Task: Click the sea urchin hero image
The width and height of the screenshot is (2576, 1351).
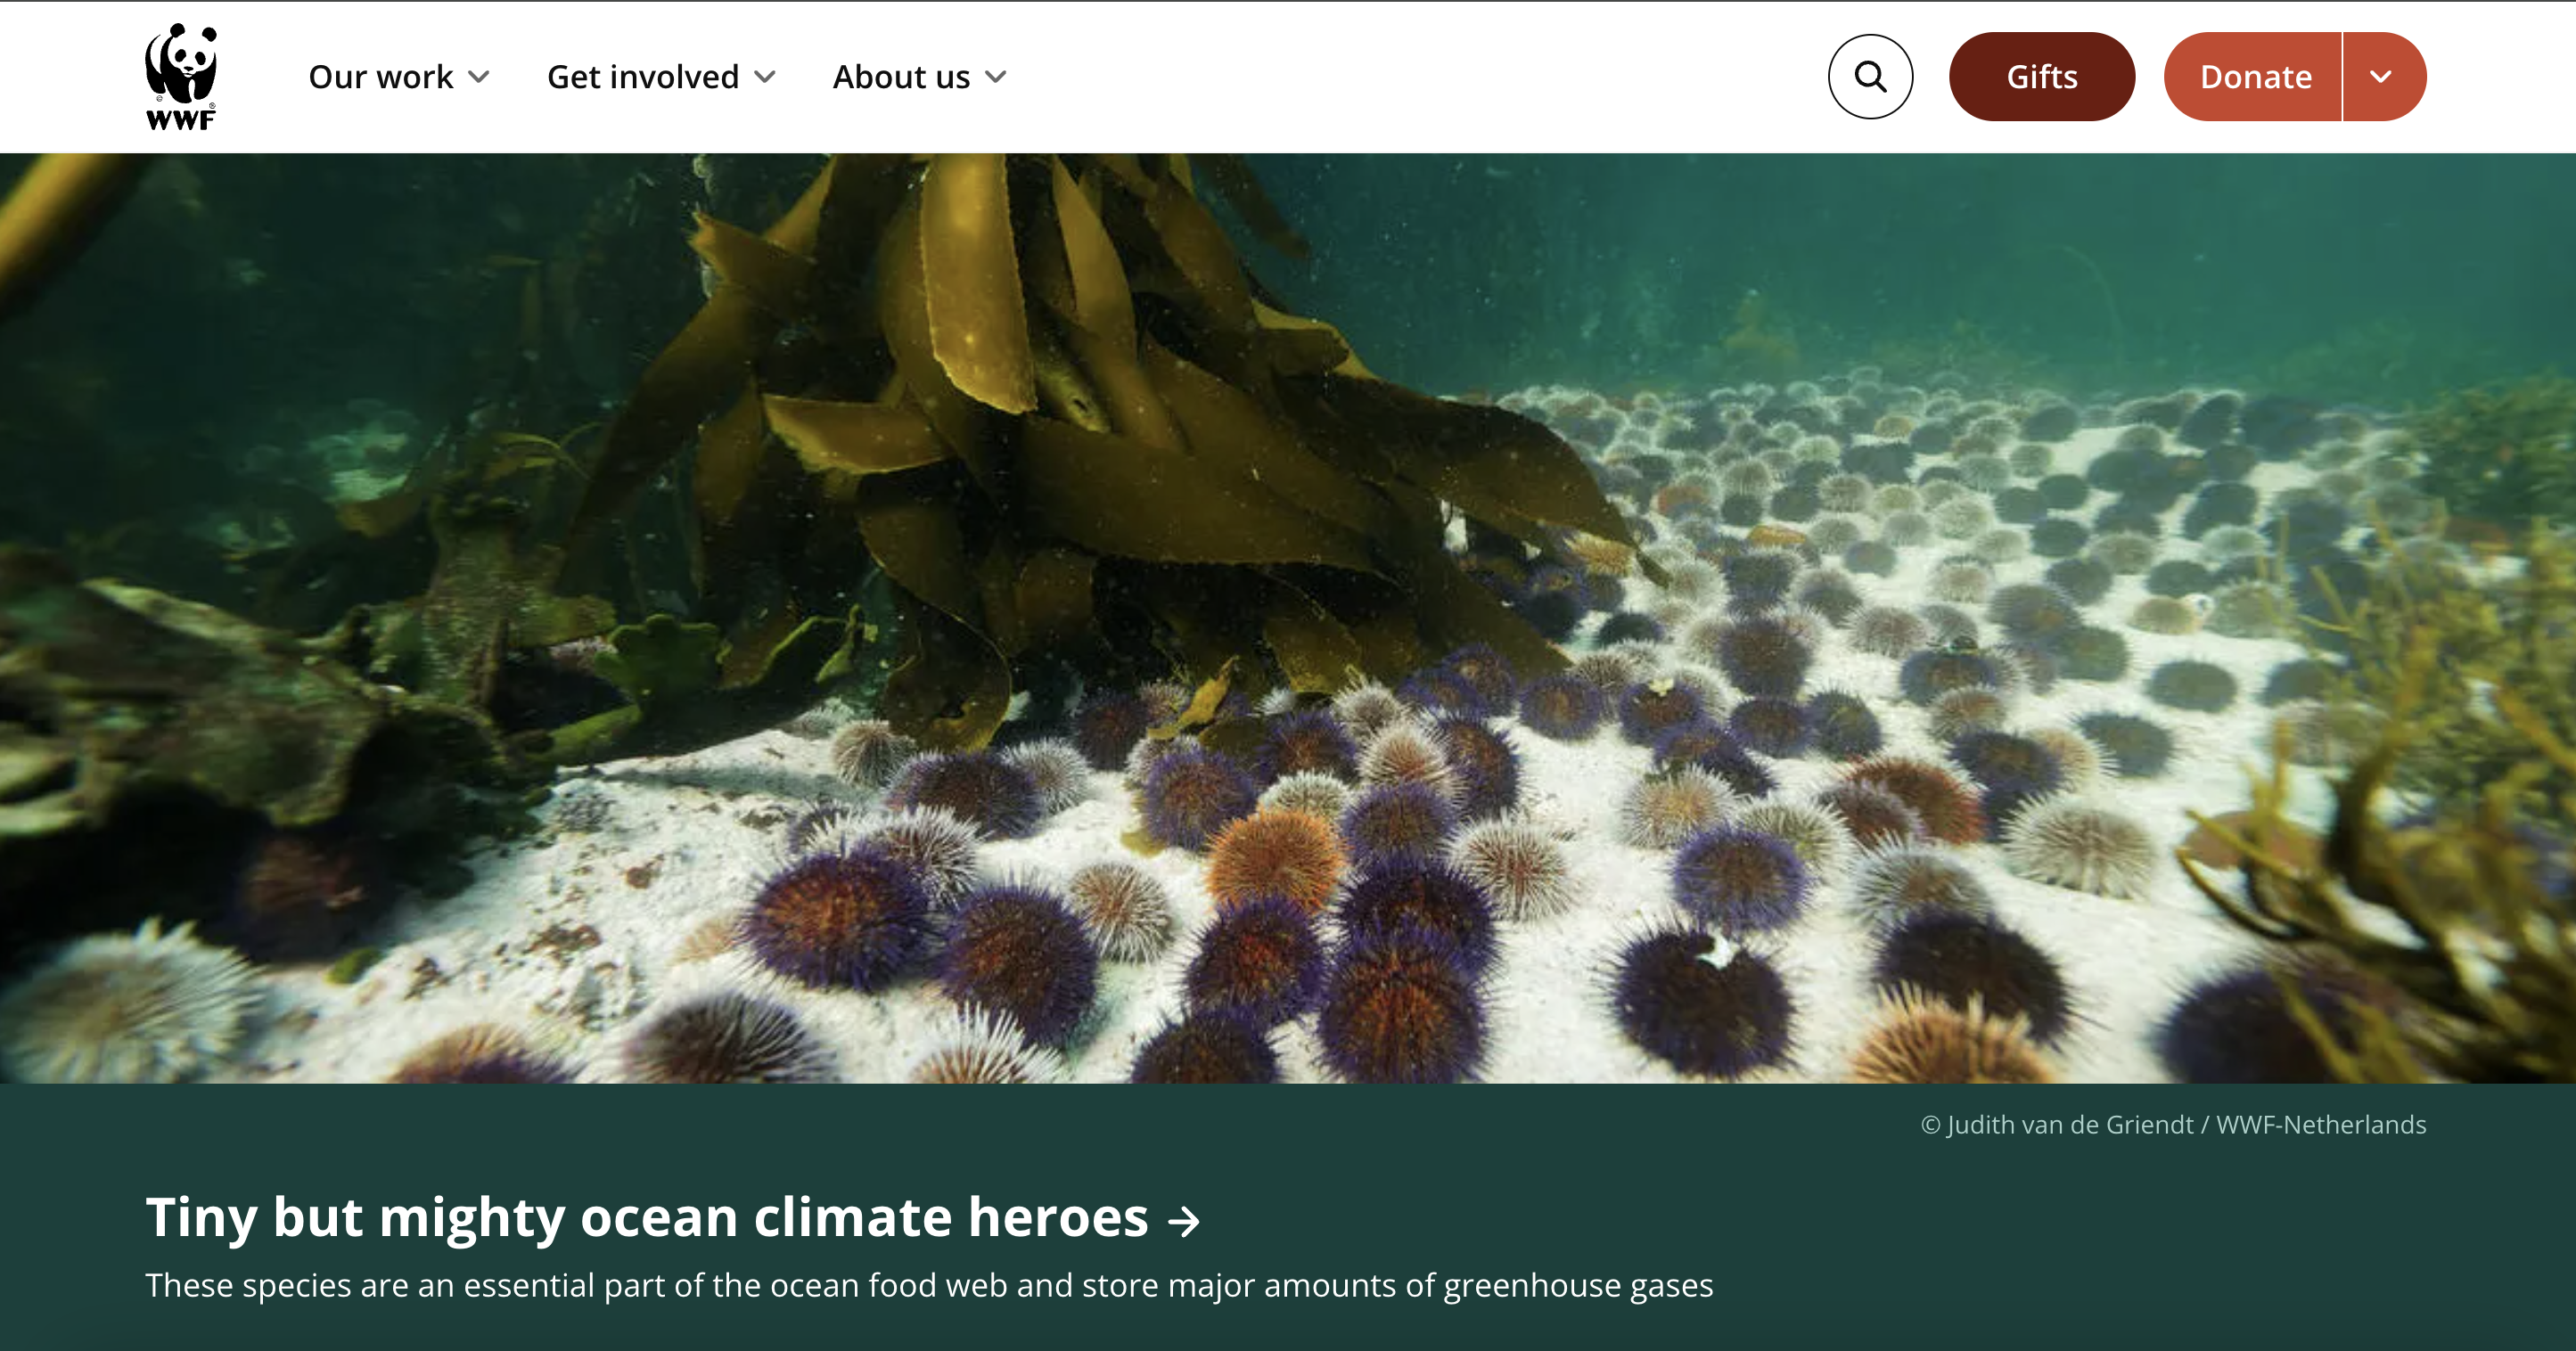Action: coord(1288,618)
